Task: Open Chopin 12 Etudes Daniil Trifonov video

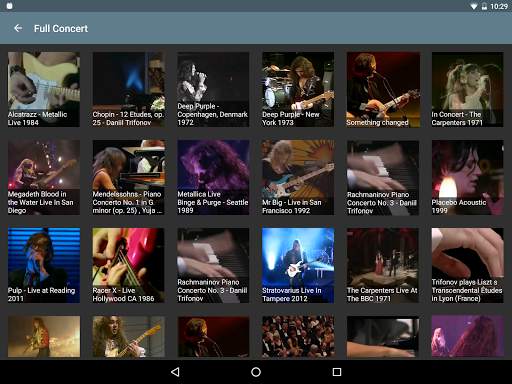Action: pyautogui.click(x=129, y=89)
